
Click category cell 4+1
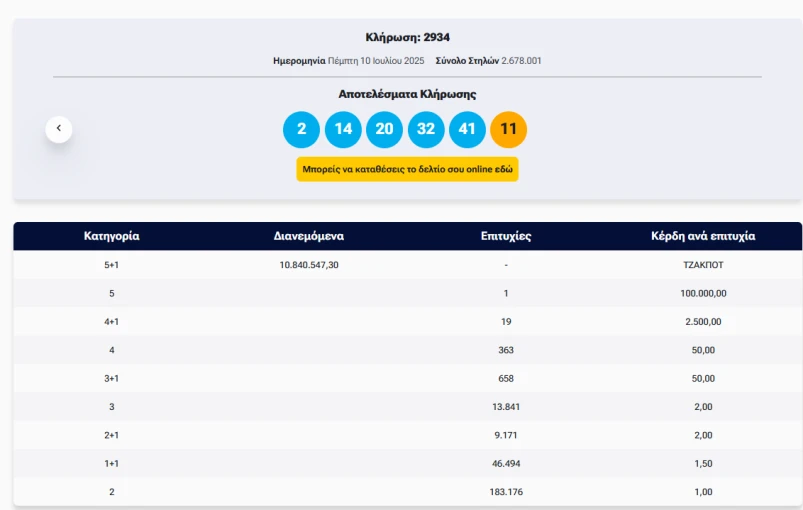click(x=112, y=322)
